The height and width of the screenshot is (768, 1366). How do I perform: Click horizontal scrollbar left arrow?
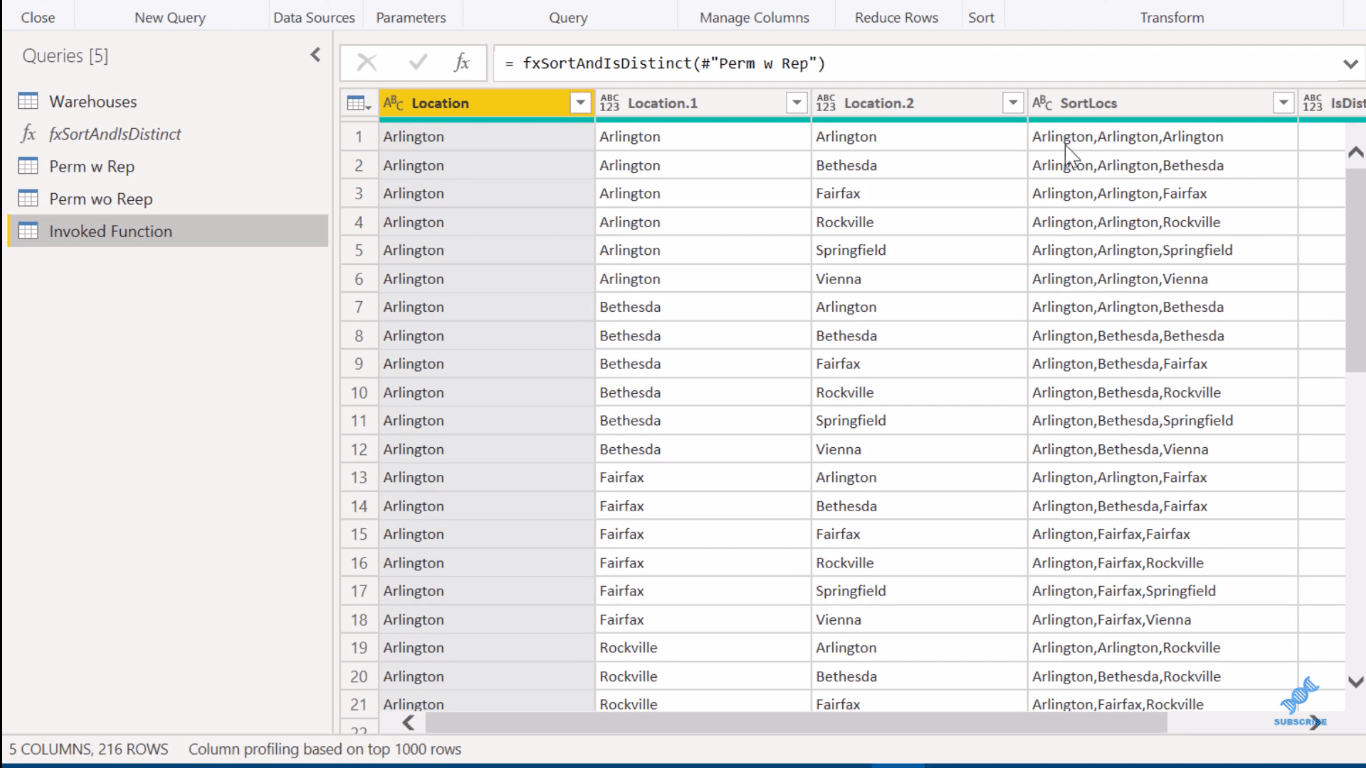[x=408, y=722]
